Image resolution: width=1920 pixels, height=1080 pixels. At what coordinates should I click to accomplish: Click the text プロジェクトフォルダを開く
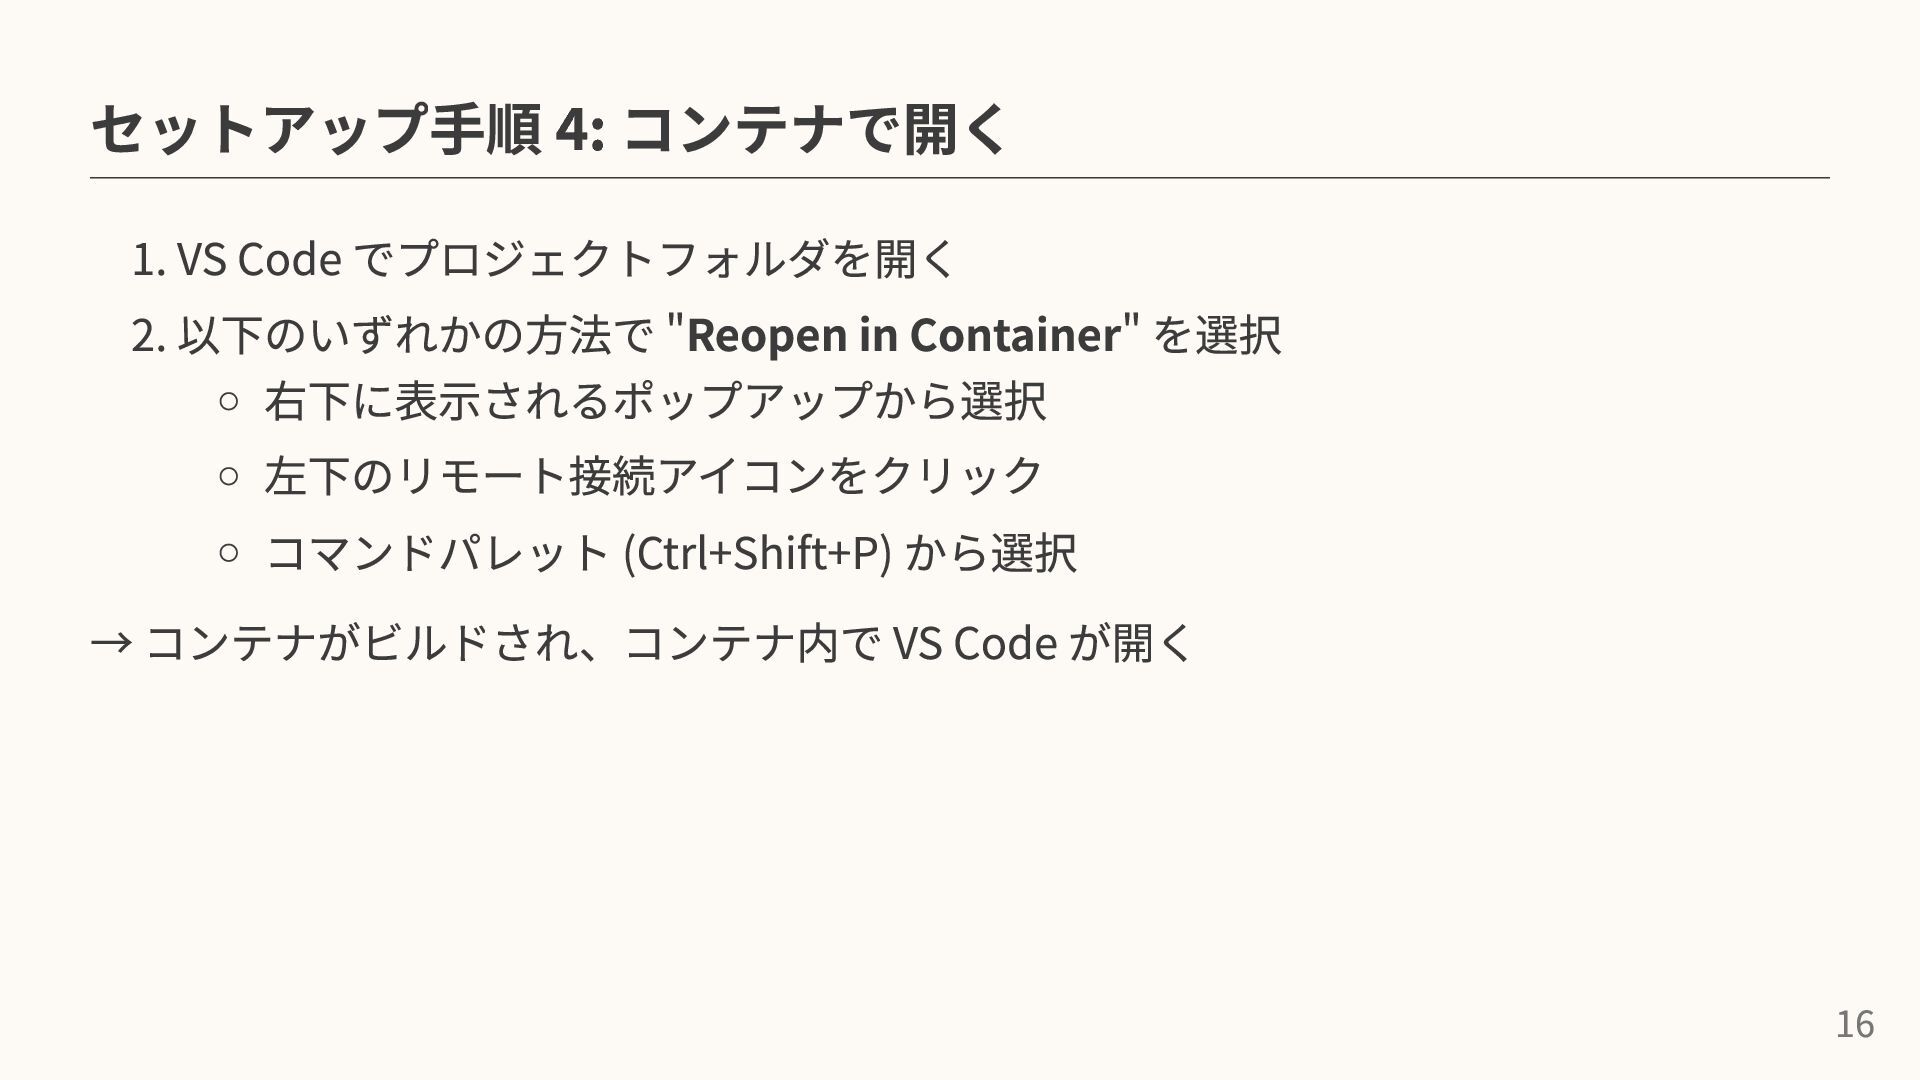pos(676,259)
